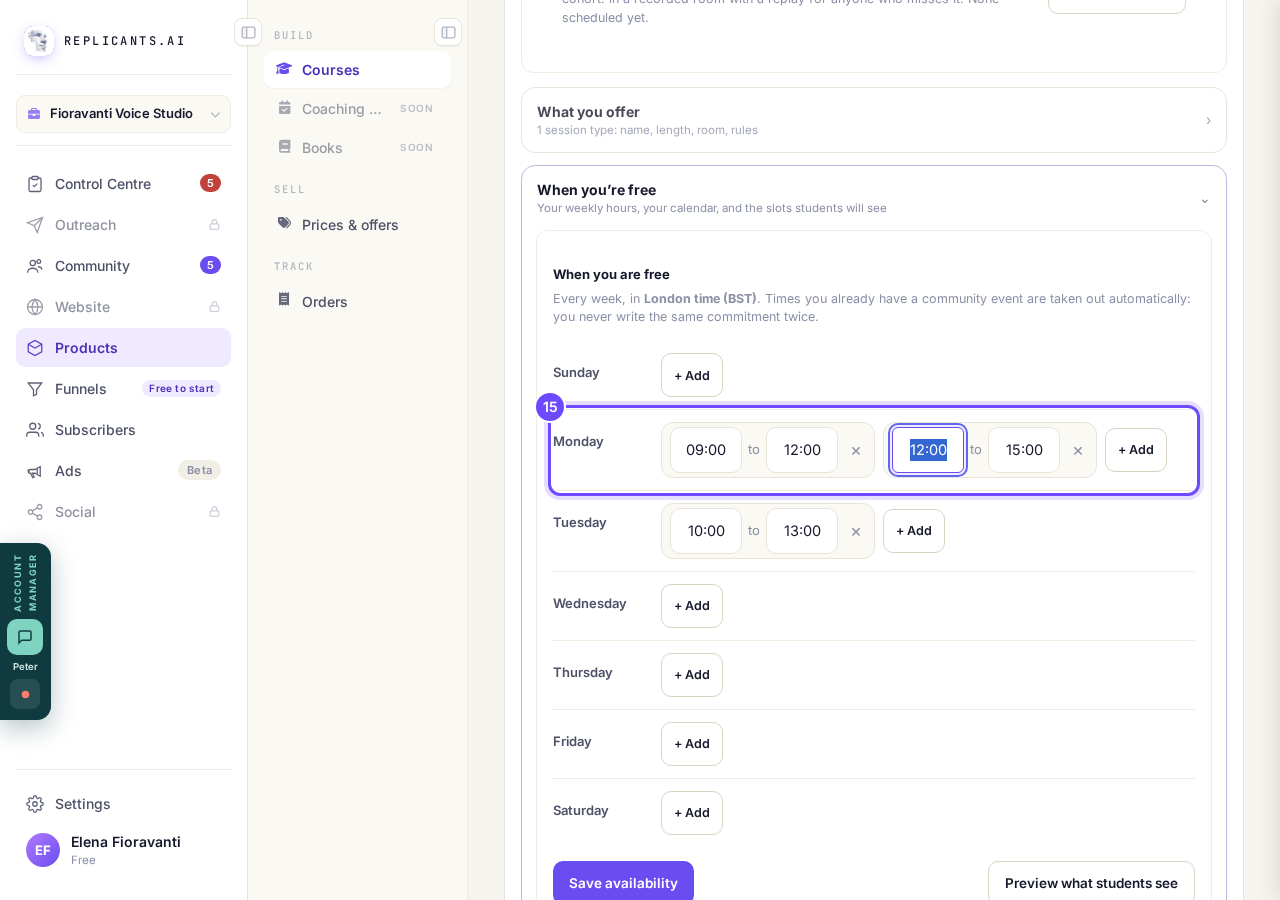Image resolution: width=1280 pixels, height=900 pixels.
Task: Open Orders under Track
Action: [x=357, y=302]
